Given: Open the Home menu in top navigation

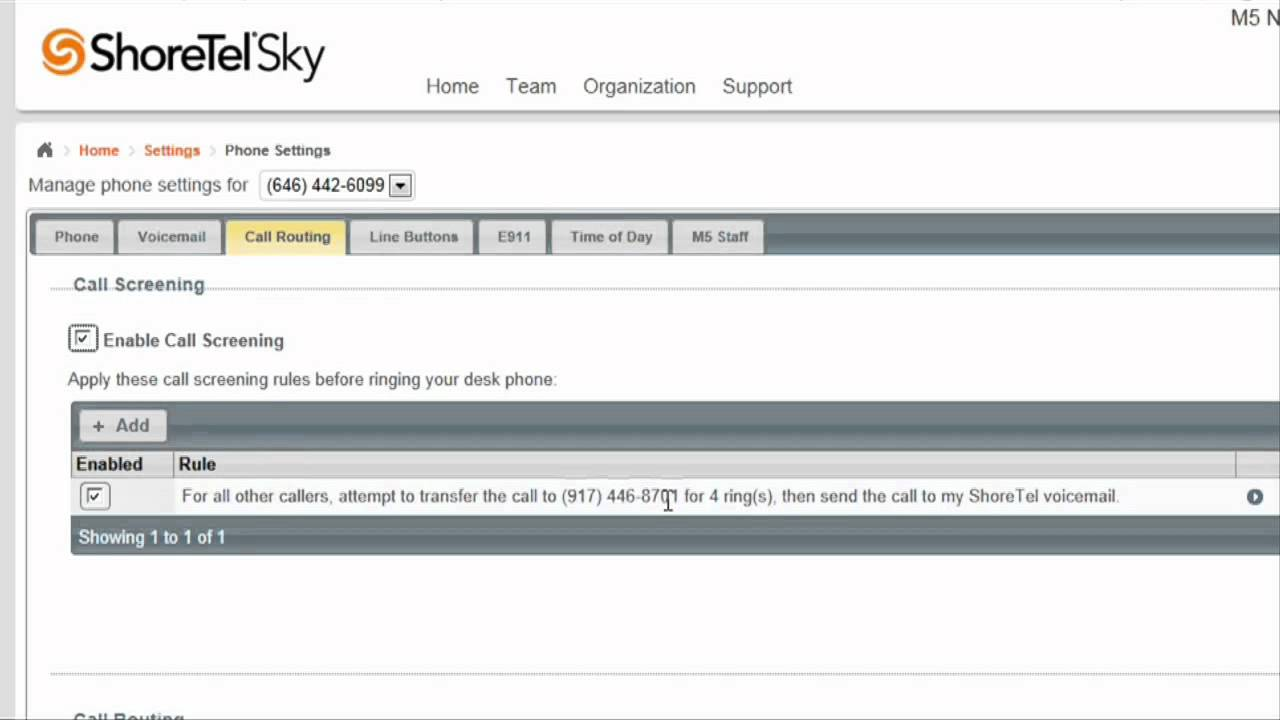Looking at the screenshot, I should (452, 86).
